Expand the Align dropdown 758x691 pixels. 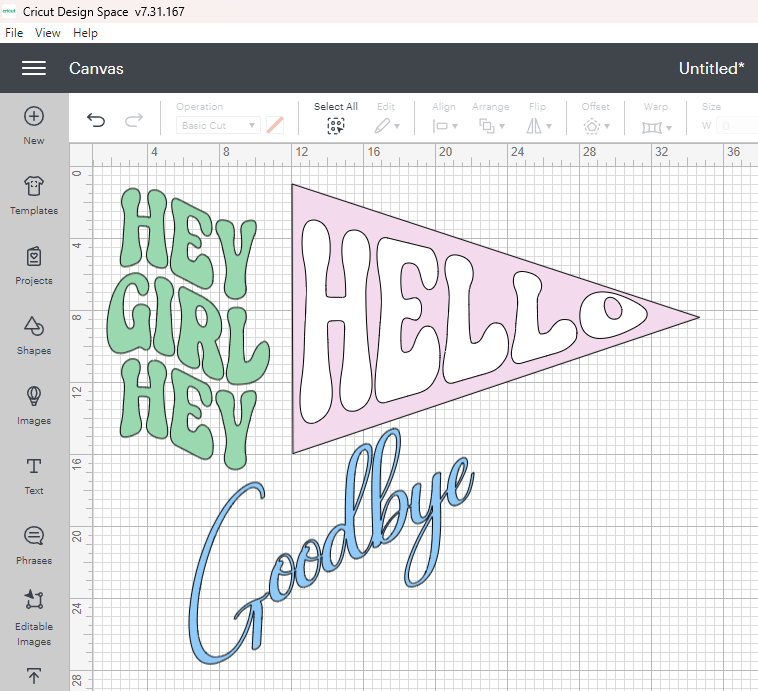(x=444, y=126)
